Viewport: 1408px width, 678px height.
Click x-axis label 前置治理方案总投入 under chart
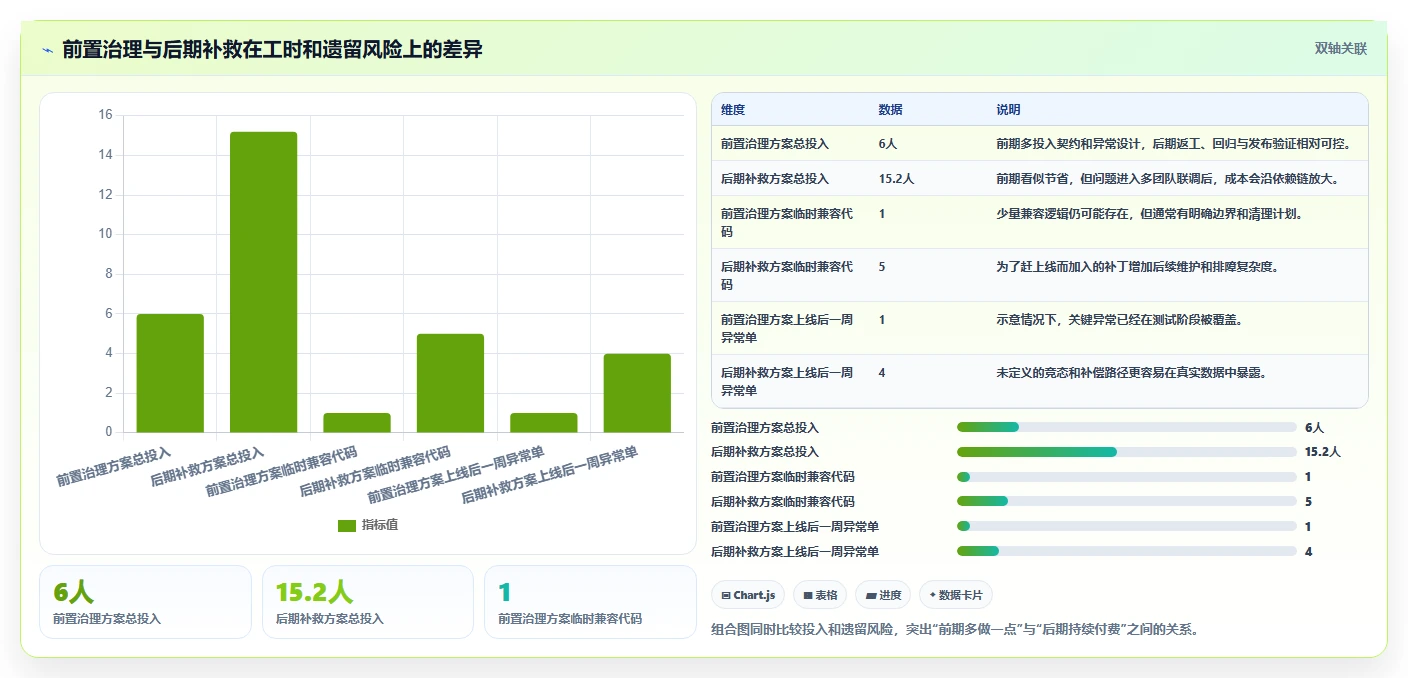click(x=113, y=467)
